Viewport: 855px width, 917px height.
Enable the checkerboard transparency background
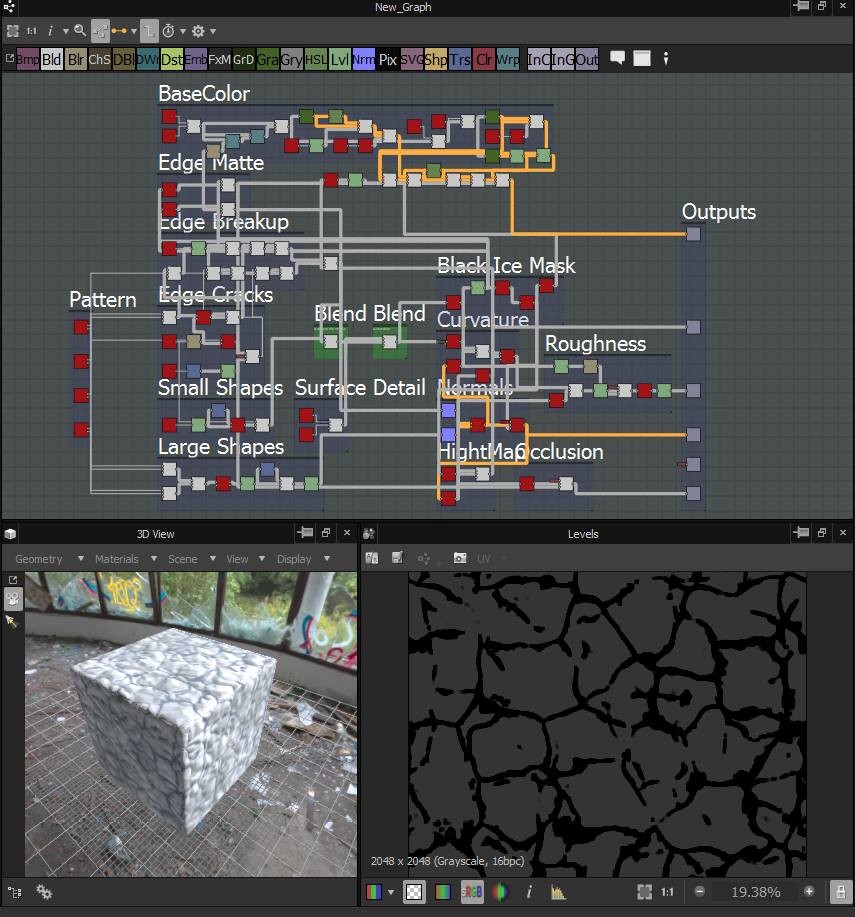click(x=415, y=892)
